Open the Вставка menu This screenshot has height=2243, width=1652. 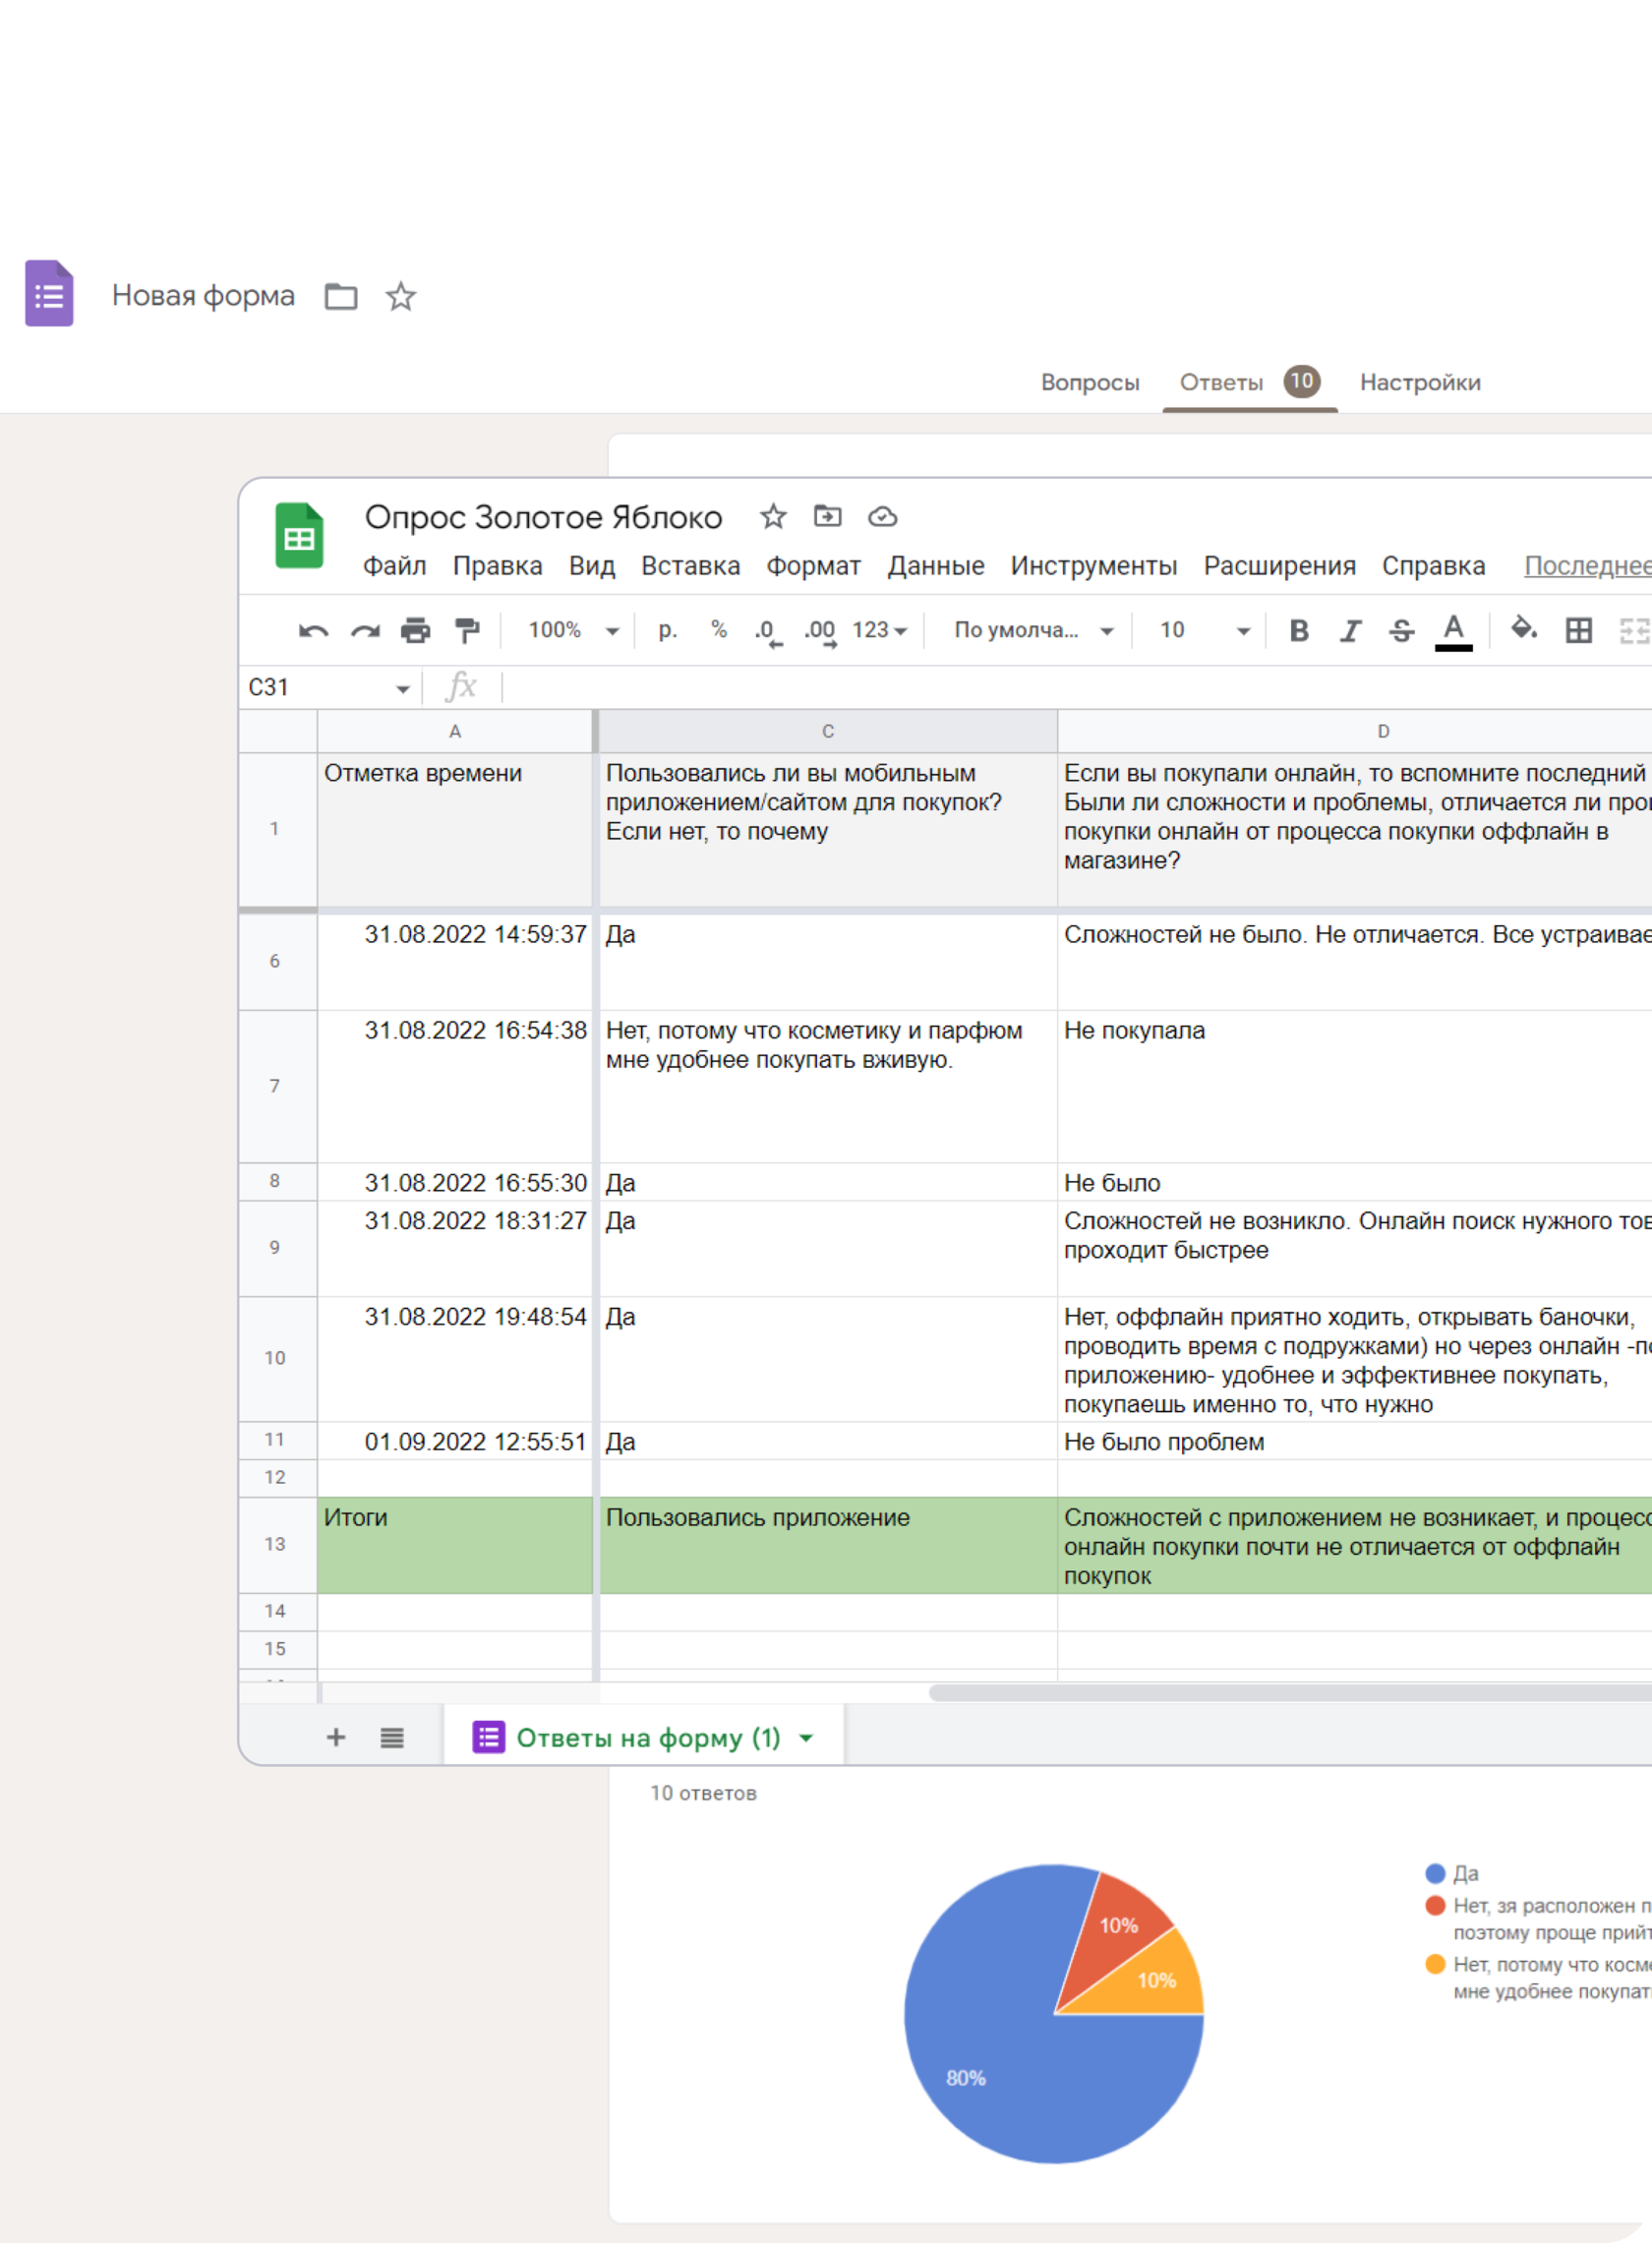pos(691,566)
